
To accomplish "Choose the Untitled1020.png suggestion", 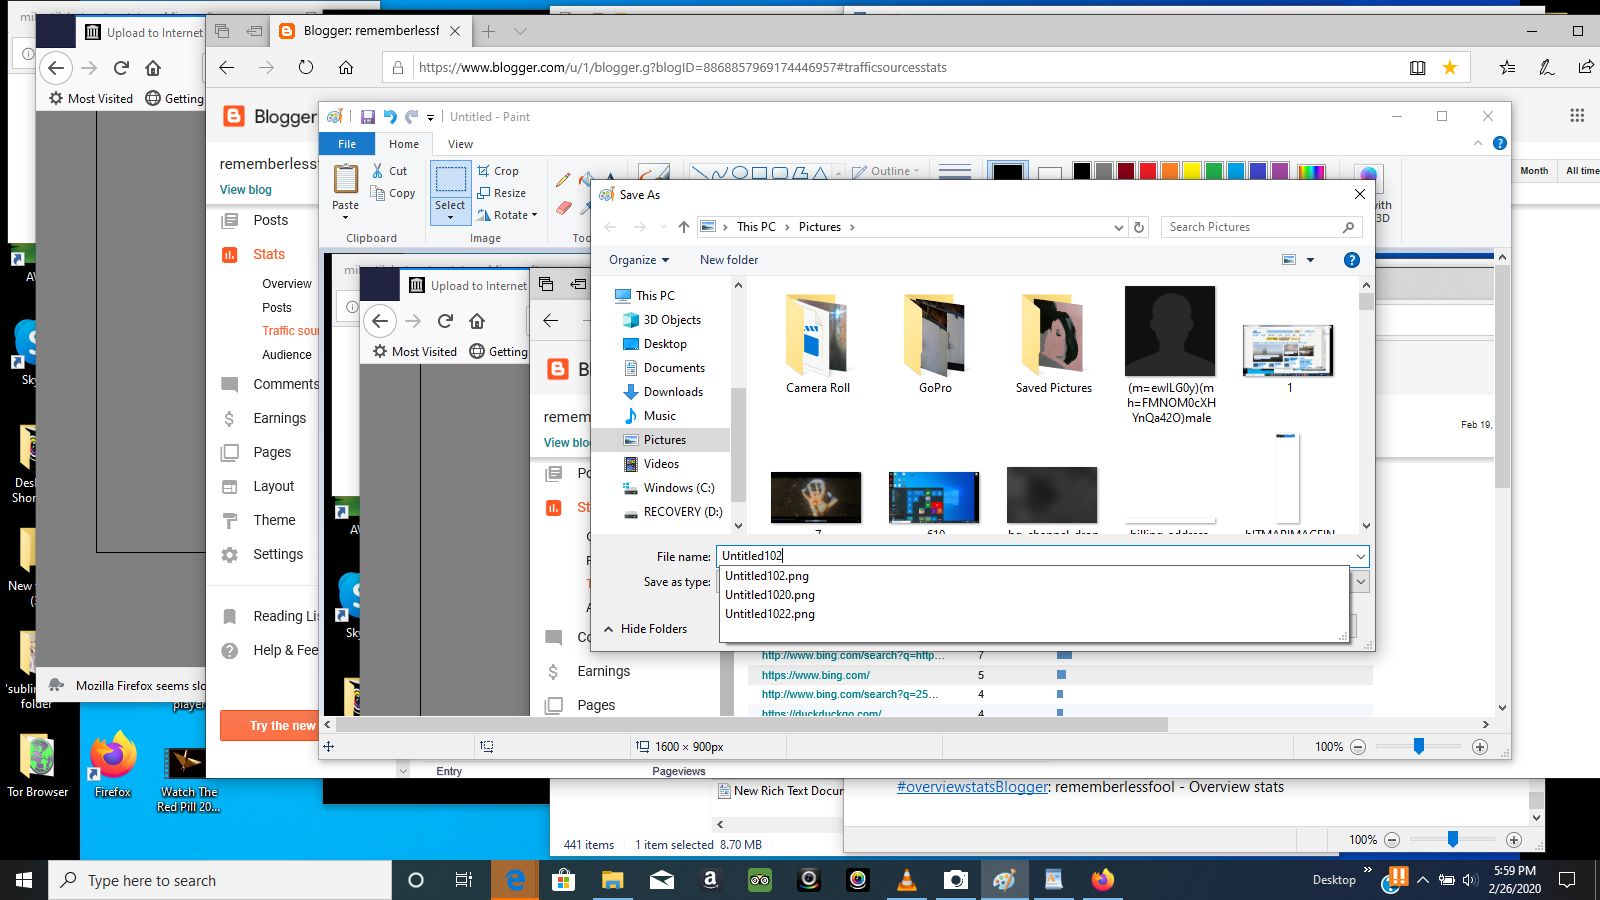I will tap(770, 595).
